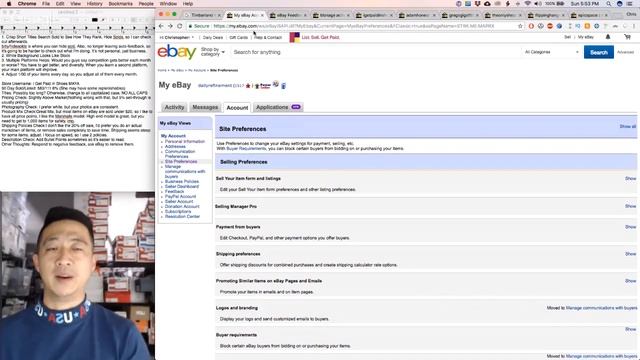Screen dimensions: 640x360
Task: Open the All Categories dropdown
Action: coord(551,52)
